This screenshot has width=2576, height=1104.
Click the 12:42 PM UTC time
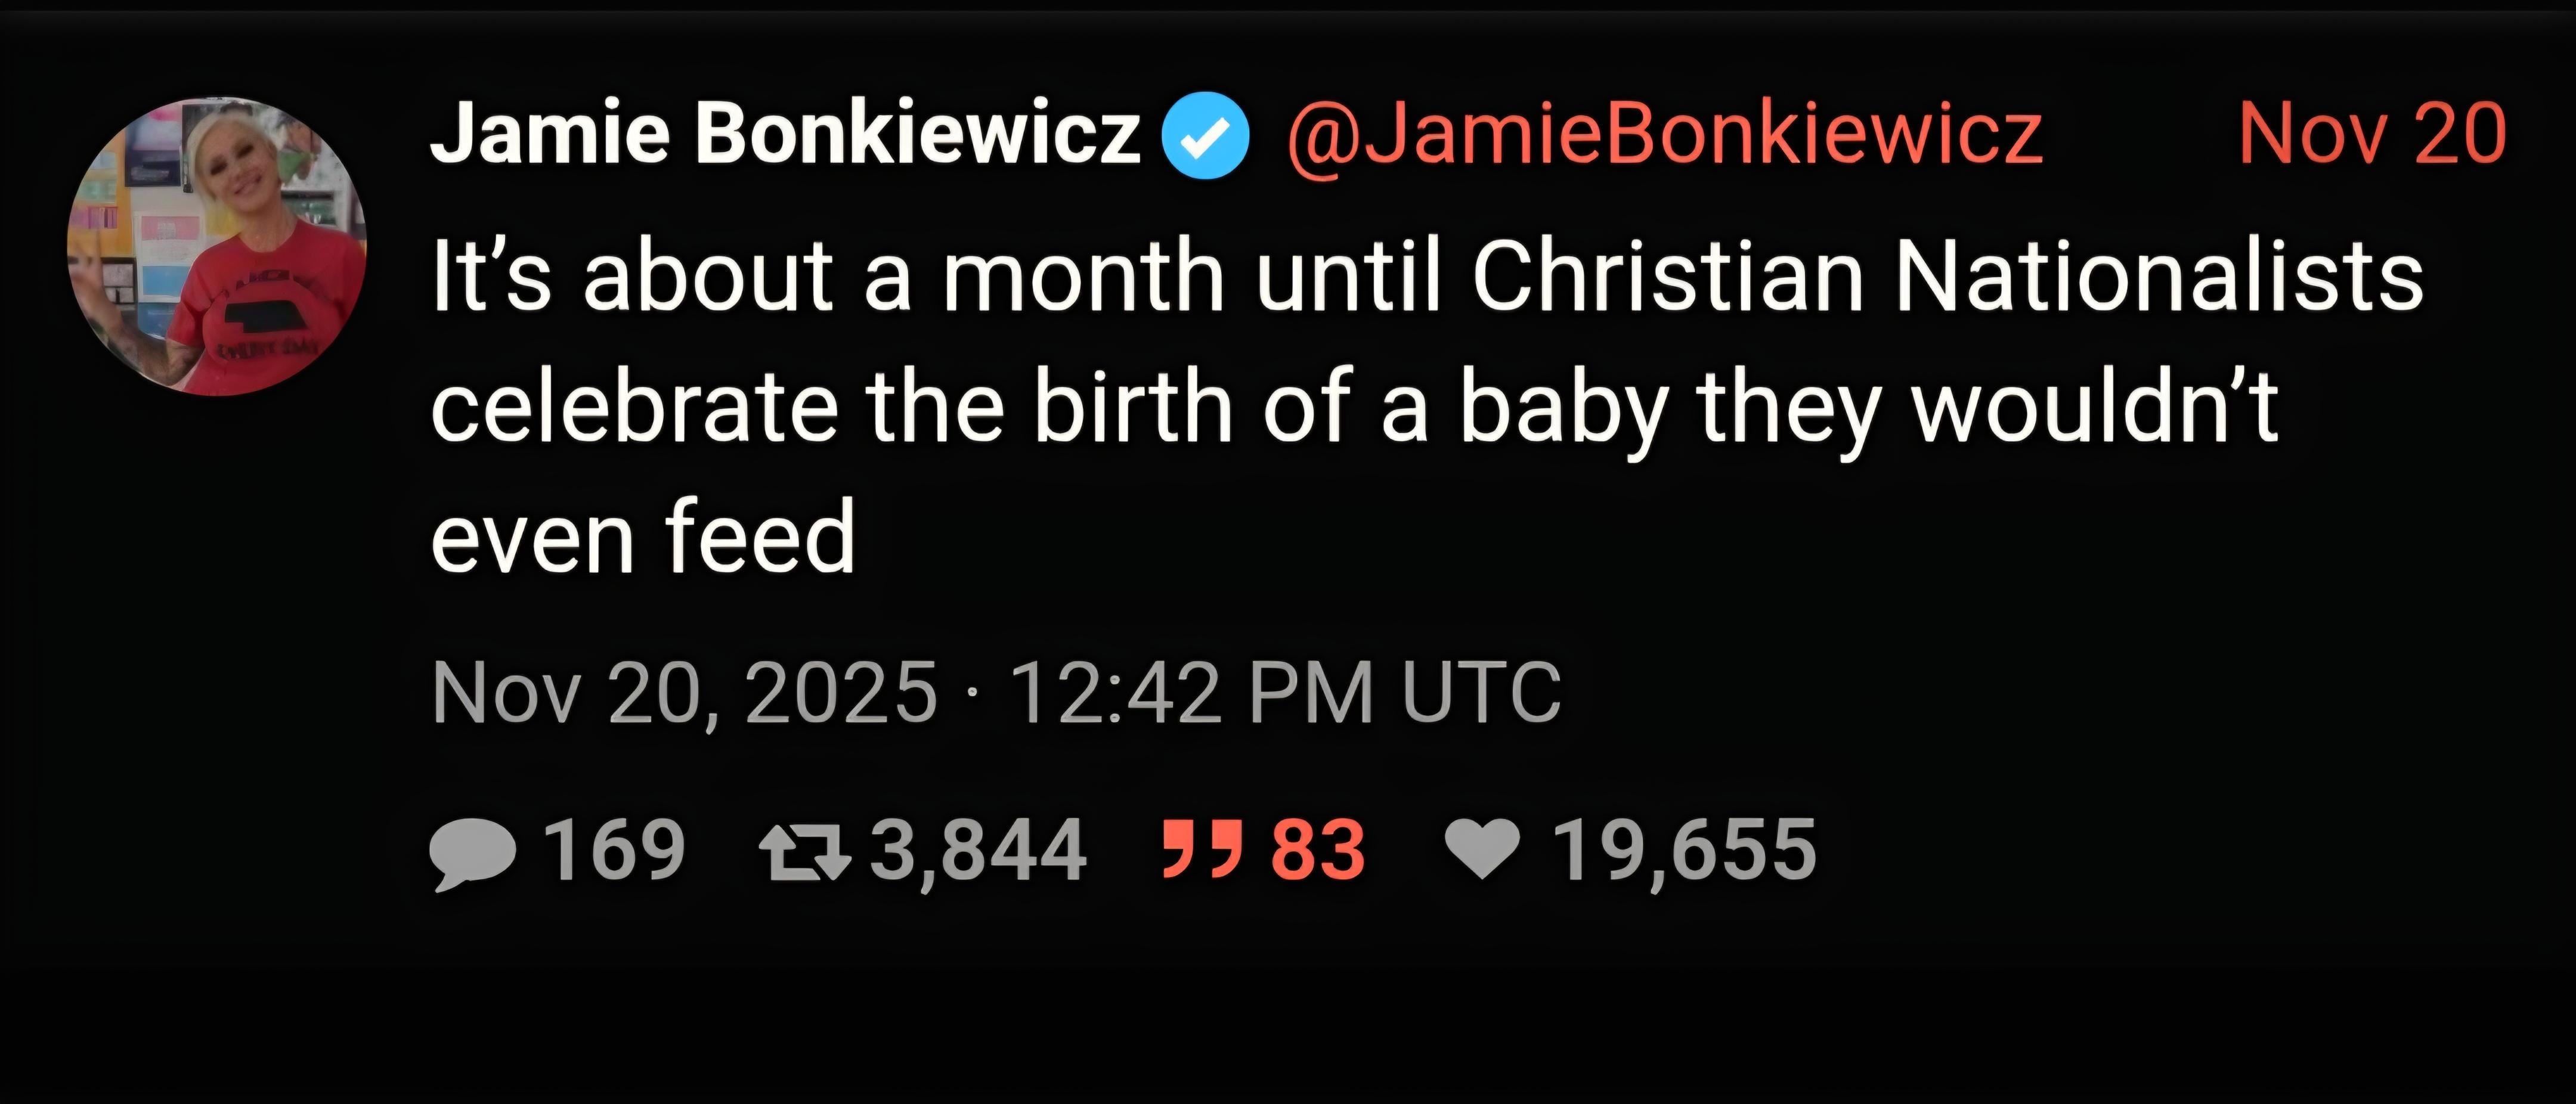[x=1285, y=692]
